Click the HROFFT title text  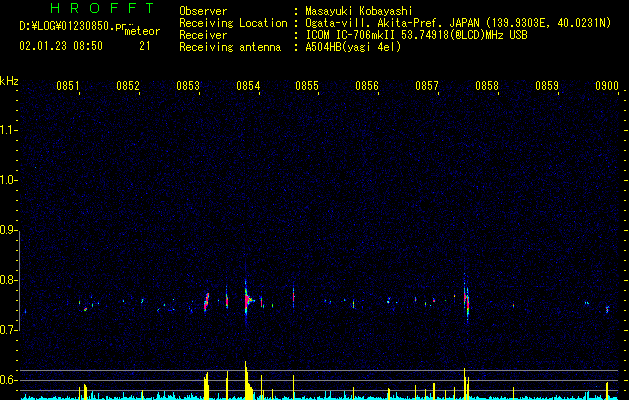[x=102, y=8]
